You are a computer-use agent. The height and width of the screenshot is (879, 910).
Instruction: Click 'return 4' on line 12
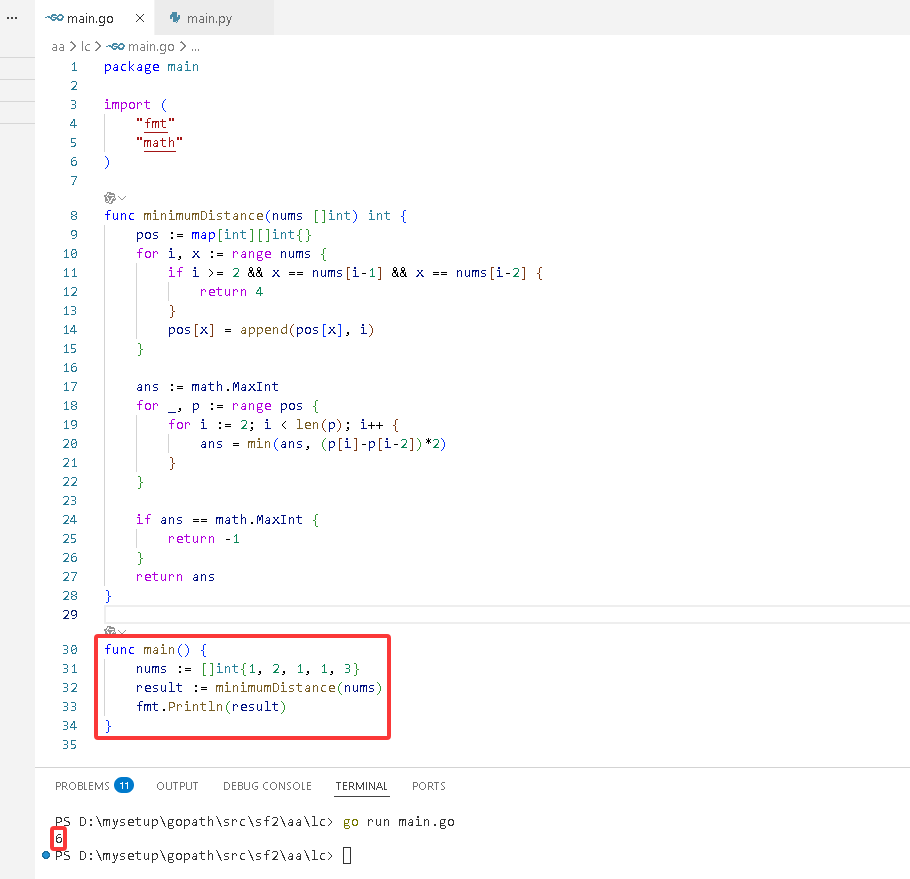point(232,292)
